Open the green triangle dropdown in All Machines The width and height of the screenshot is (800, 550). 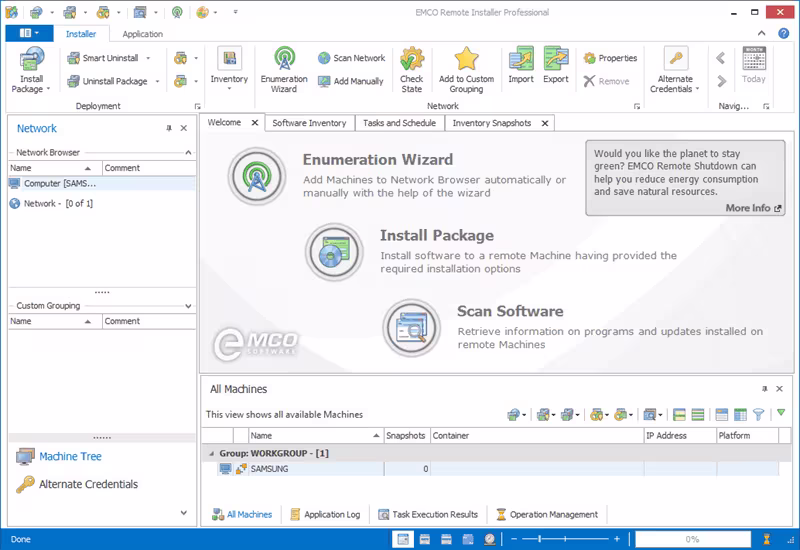click(781, 413)
